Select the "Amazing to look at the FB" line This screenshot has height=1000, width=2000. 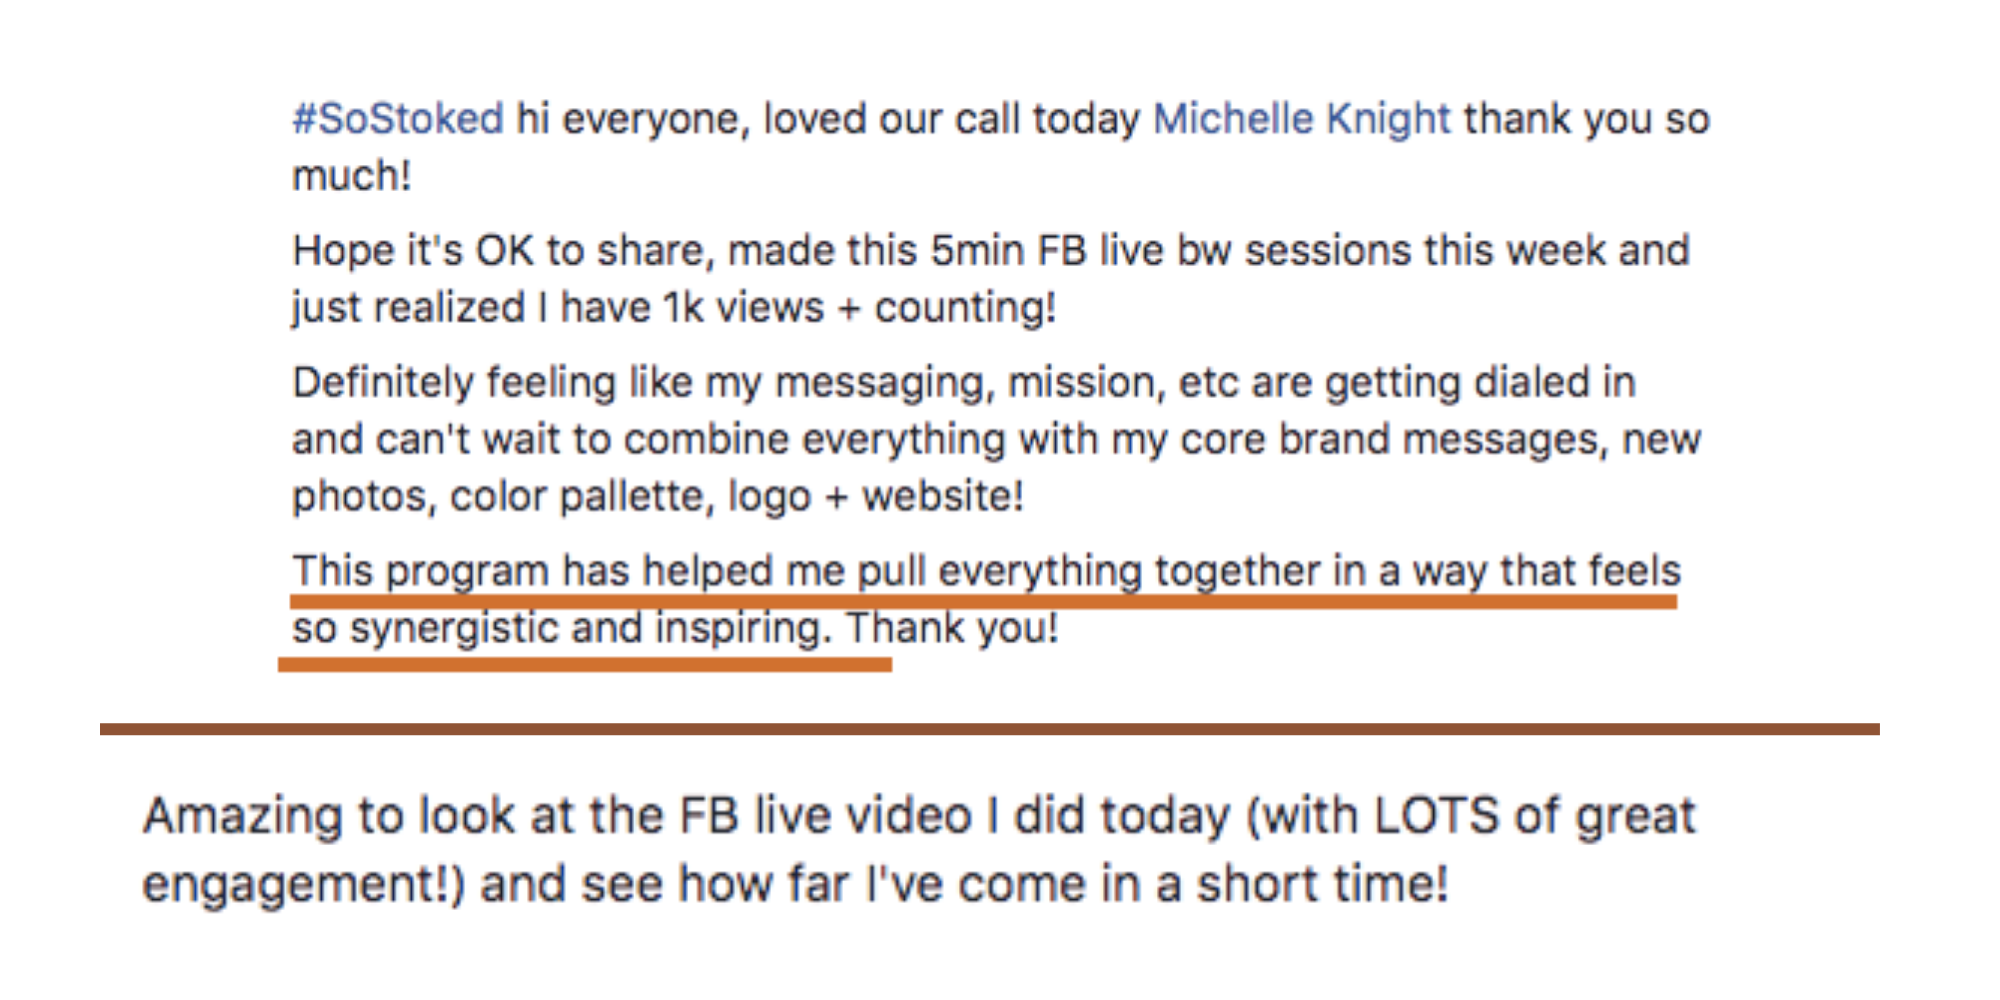919,817
